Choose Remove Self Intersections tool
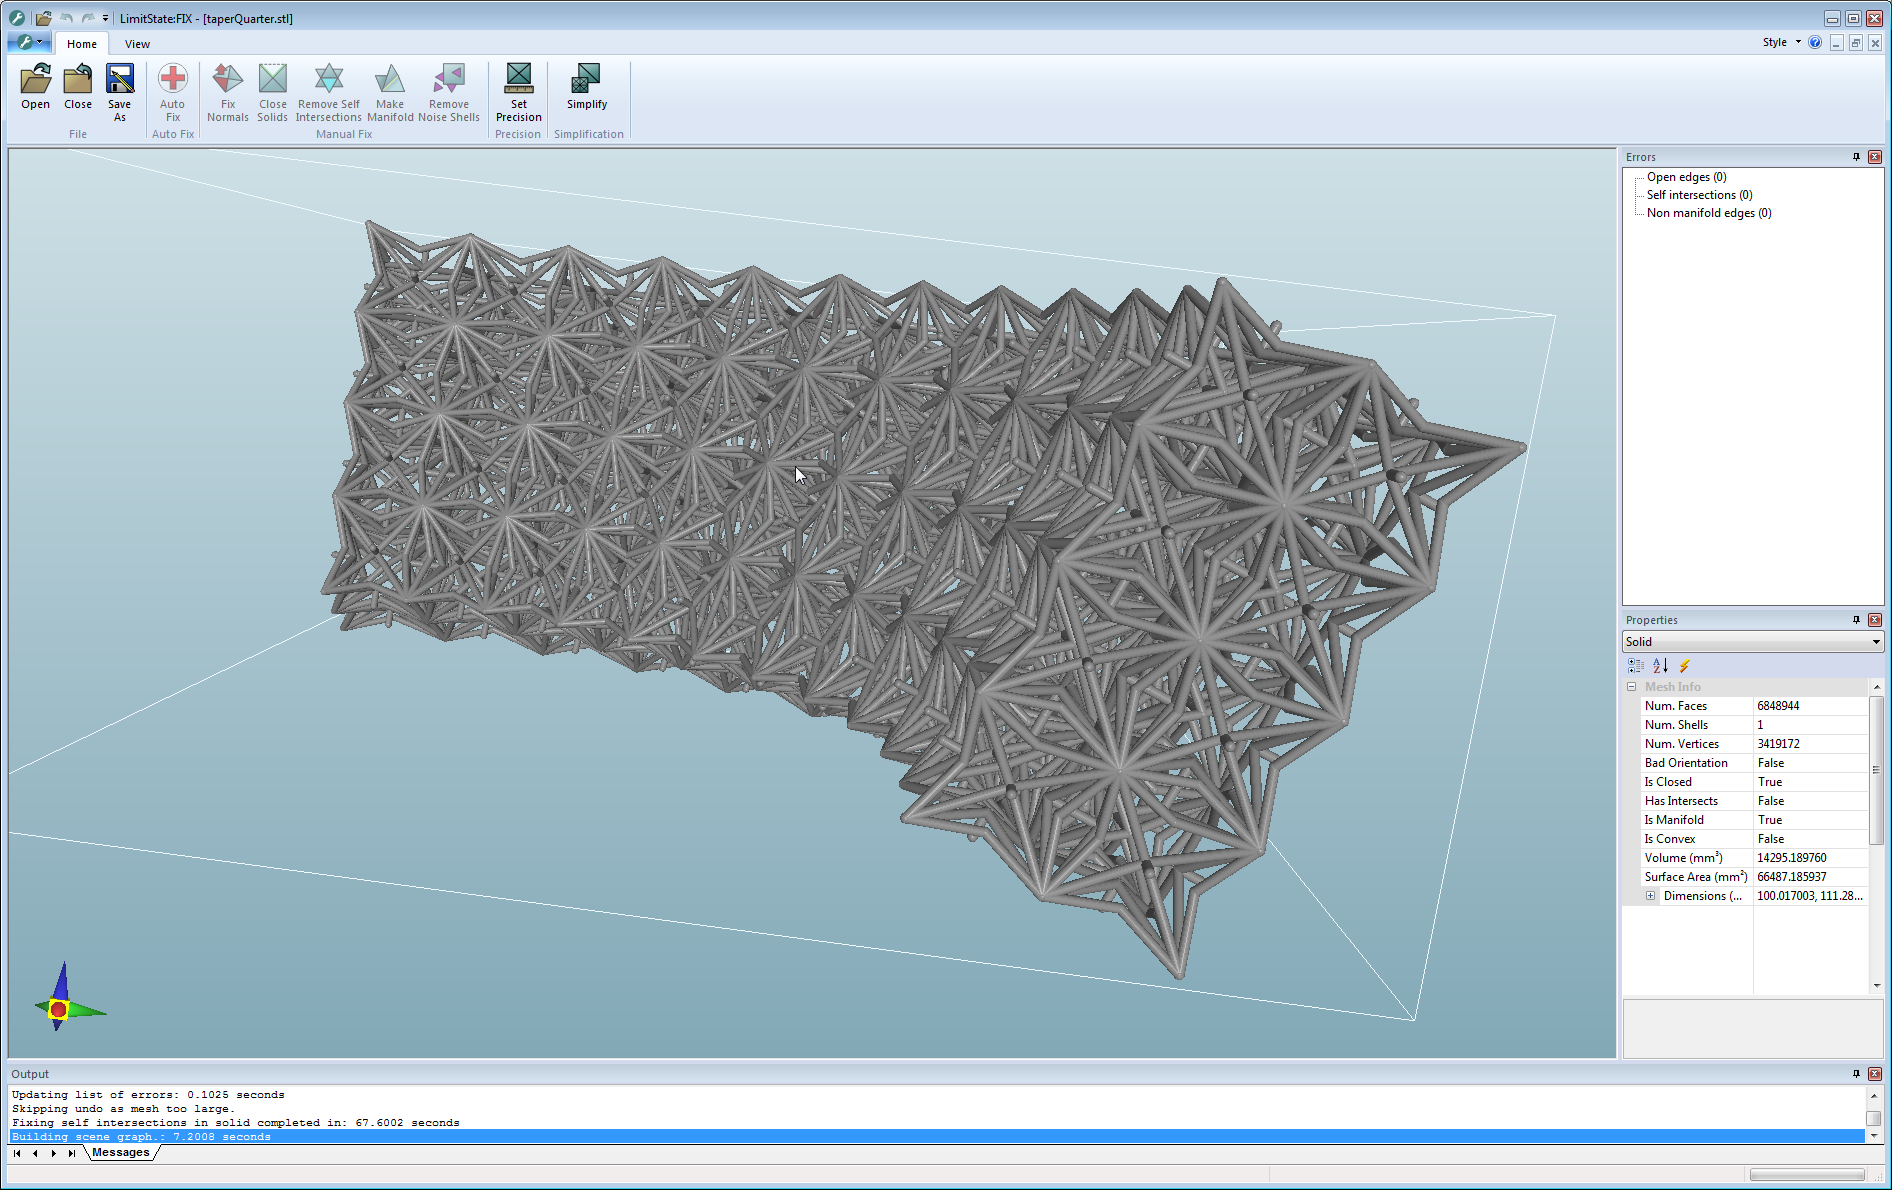The height and width of the screenshot is (1190, 1892). click(x=329, y=92)
